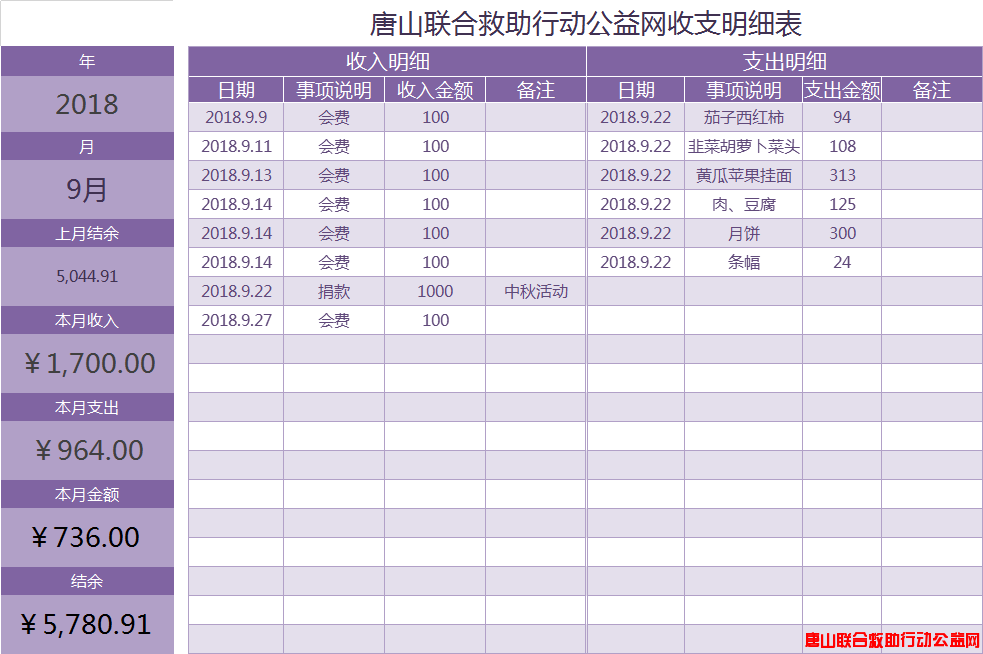Viewport: 983px width, 654px height.
Task: Select the income date 2018.9.13
Action: (236, 175)
